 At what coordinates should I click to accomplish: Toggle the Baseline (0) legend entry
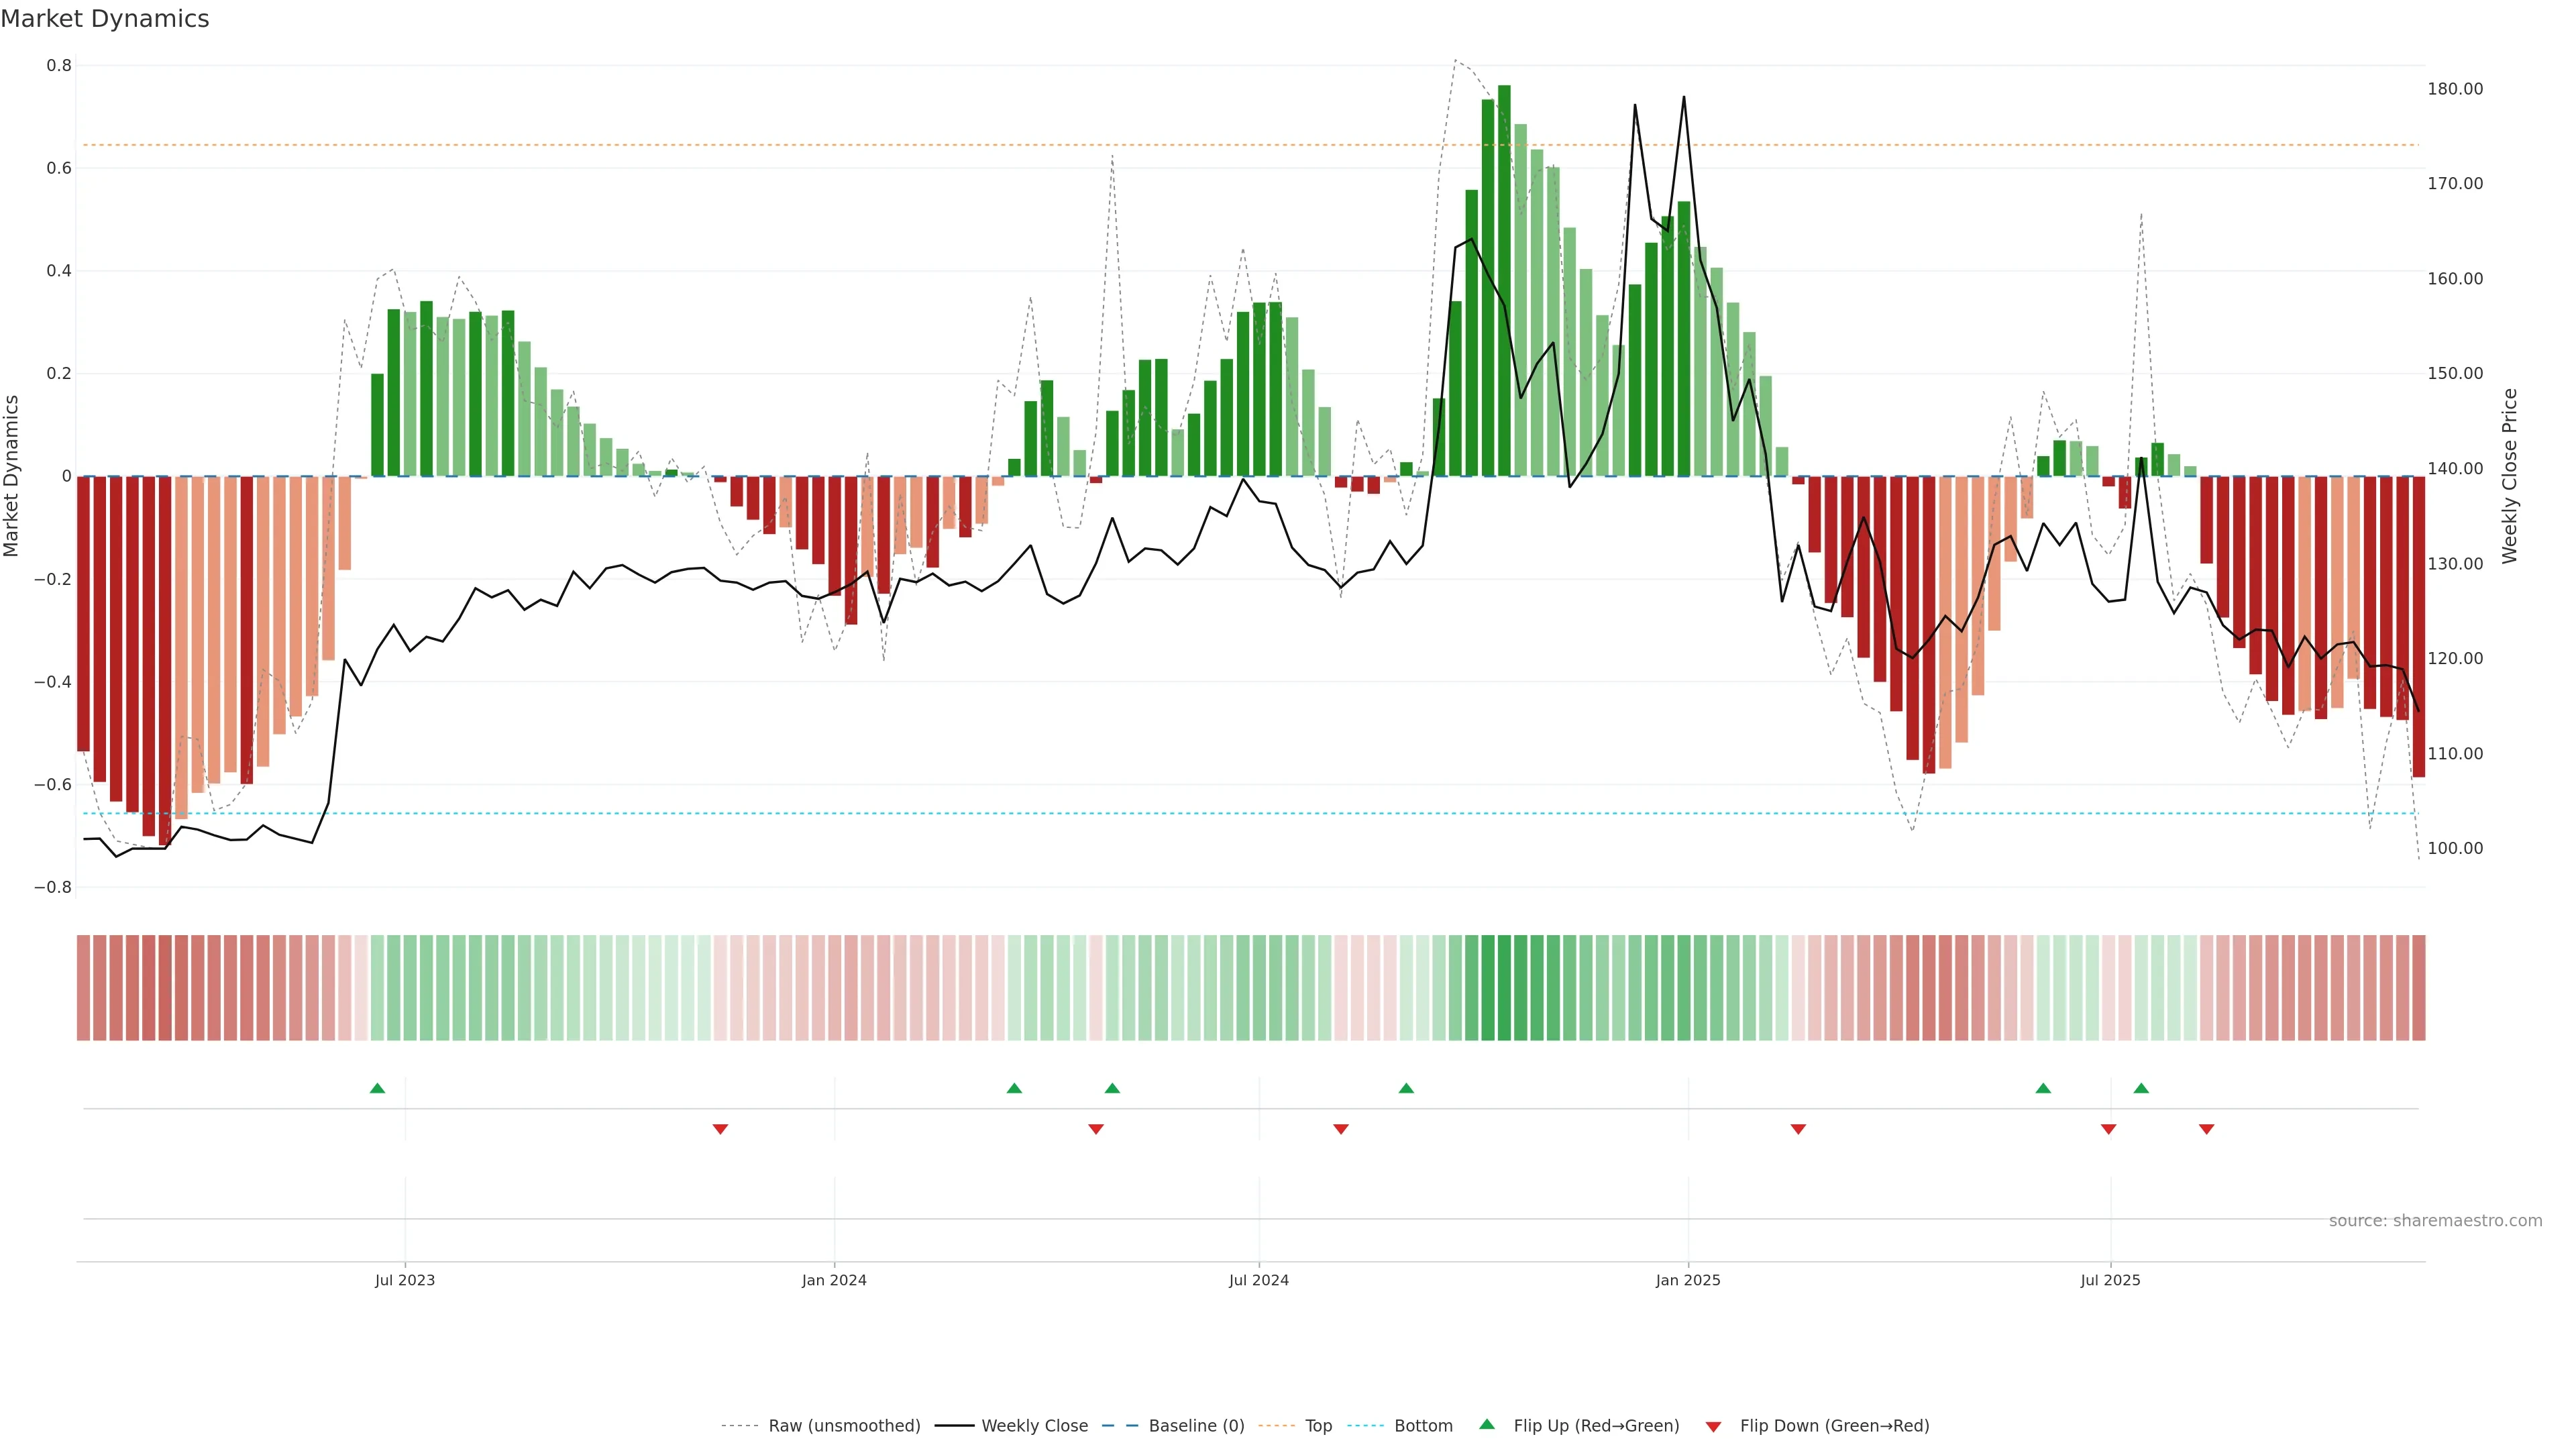coord(1196,1426)
